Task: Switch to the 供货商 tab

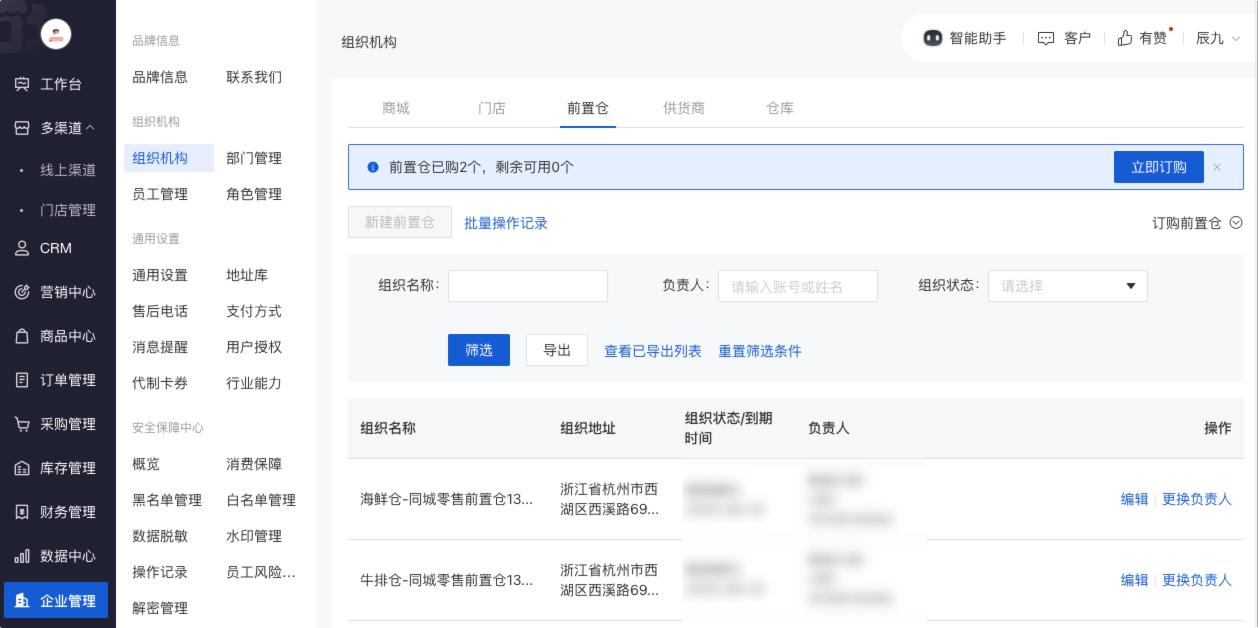Action: 683,108
